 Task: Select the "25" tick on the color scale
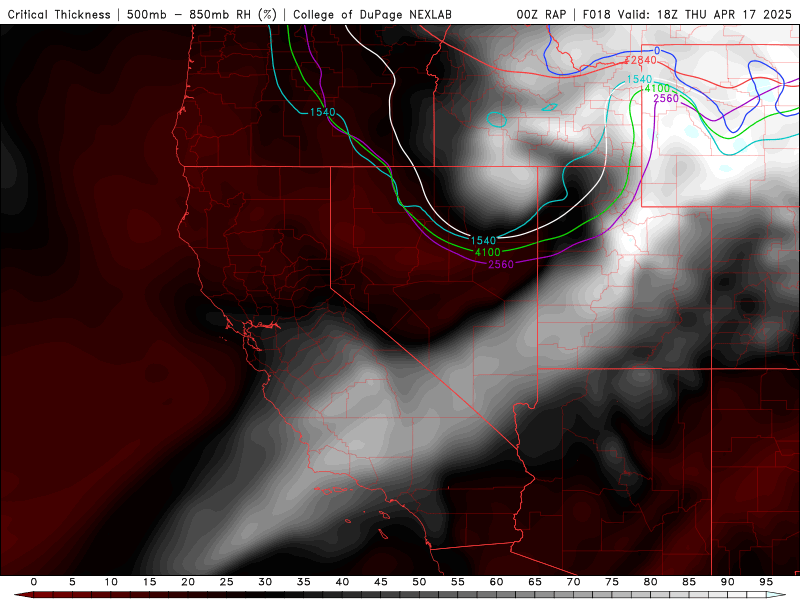pyautogui.click(x=227, y=582)
